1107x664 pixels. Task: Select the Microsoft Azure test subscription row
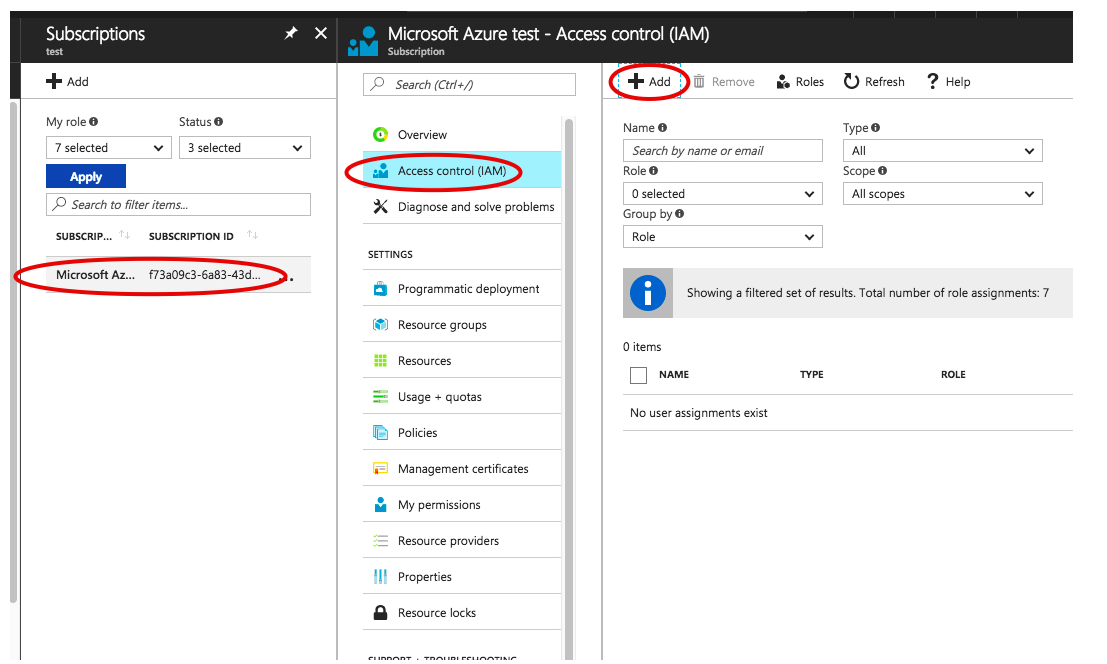[178, 274]
